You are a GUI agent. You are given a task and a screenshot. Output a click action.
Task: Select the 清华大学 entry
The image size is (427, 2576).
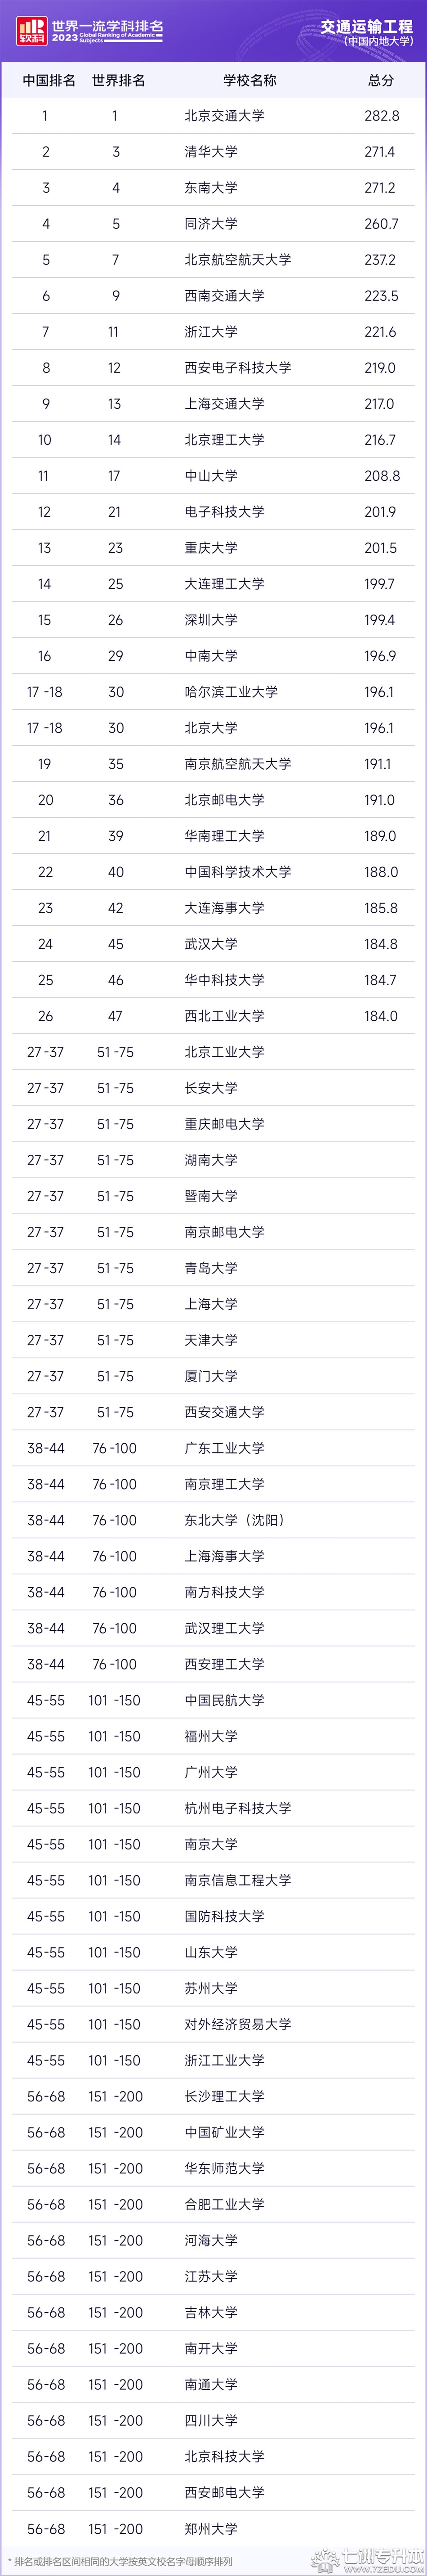point(211,152)
